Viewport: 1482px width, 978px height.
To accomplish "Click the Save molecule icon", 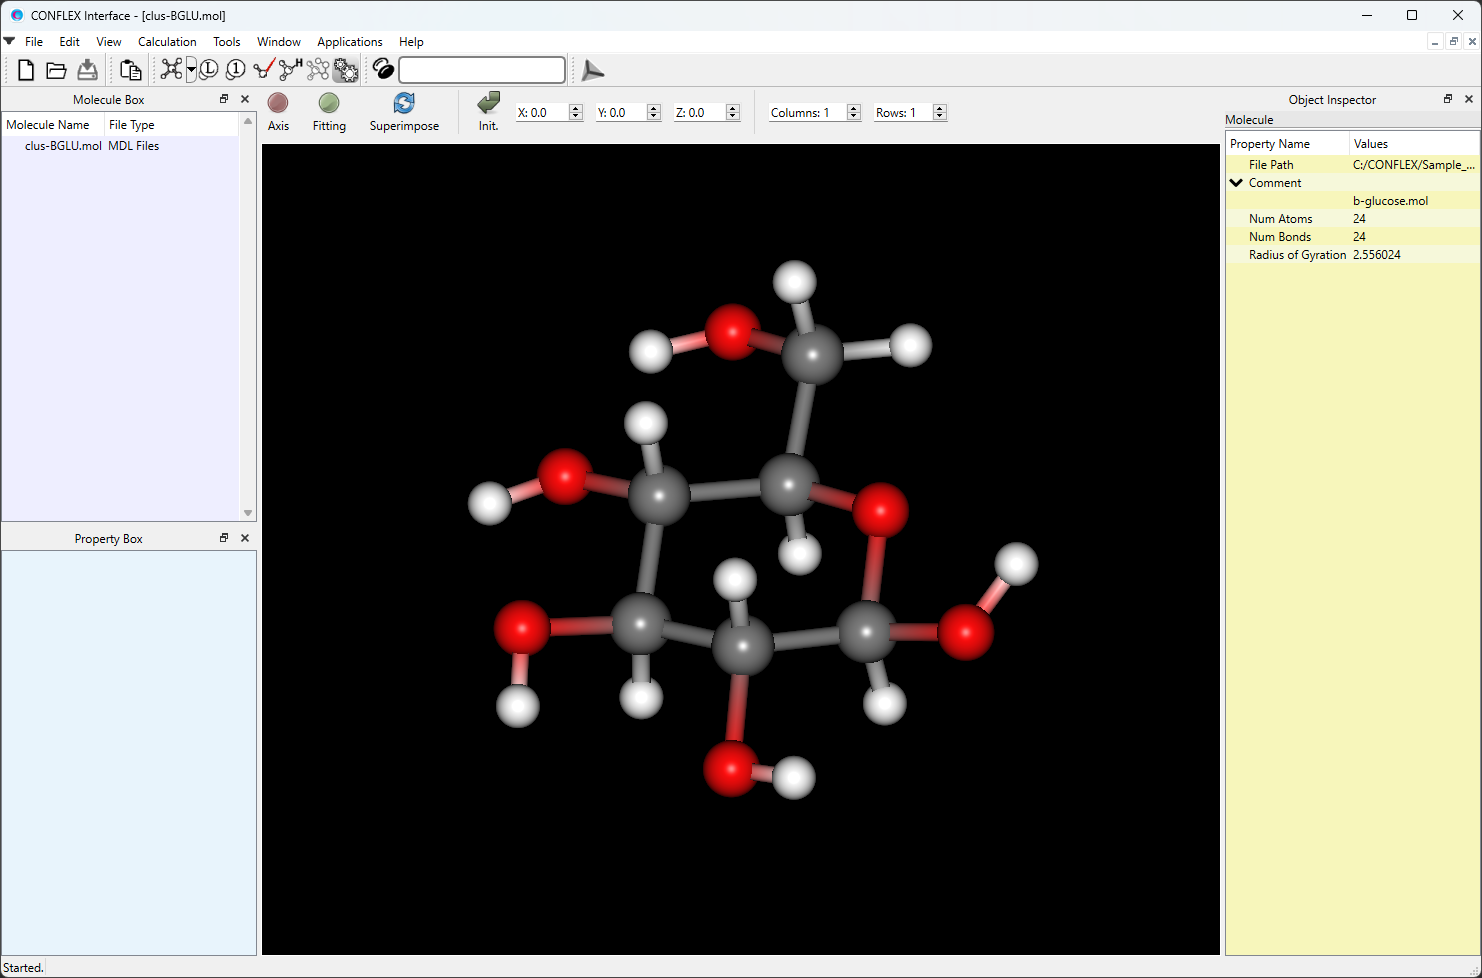I will (x=87, y=70).
